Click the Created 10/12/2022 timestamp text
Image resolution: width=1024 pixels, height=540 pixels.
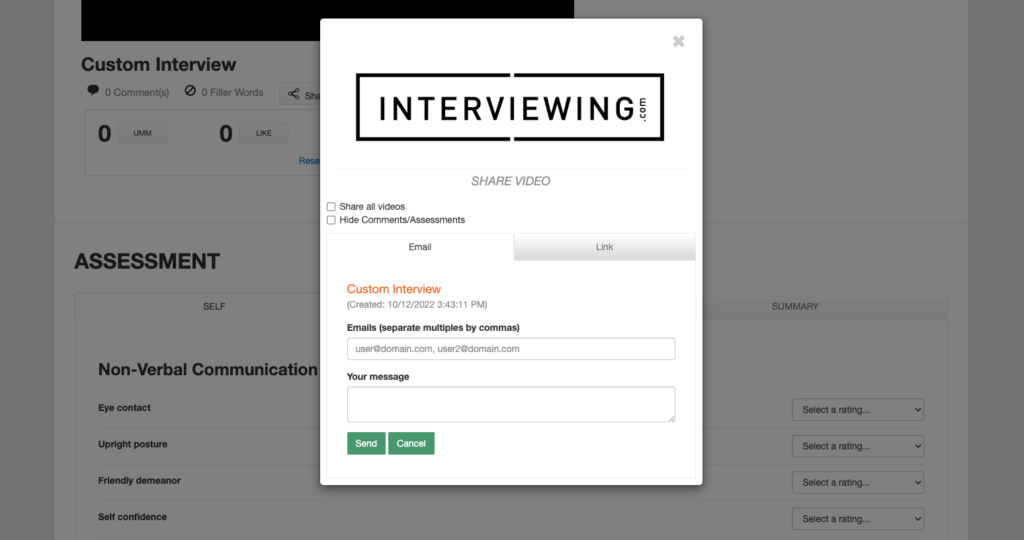[417, 305]
